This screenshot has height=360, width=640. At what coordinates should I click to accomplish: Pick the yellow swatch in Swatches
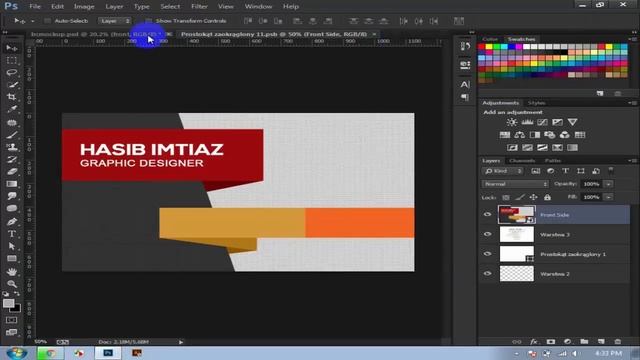click(x=489, y=47)
